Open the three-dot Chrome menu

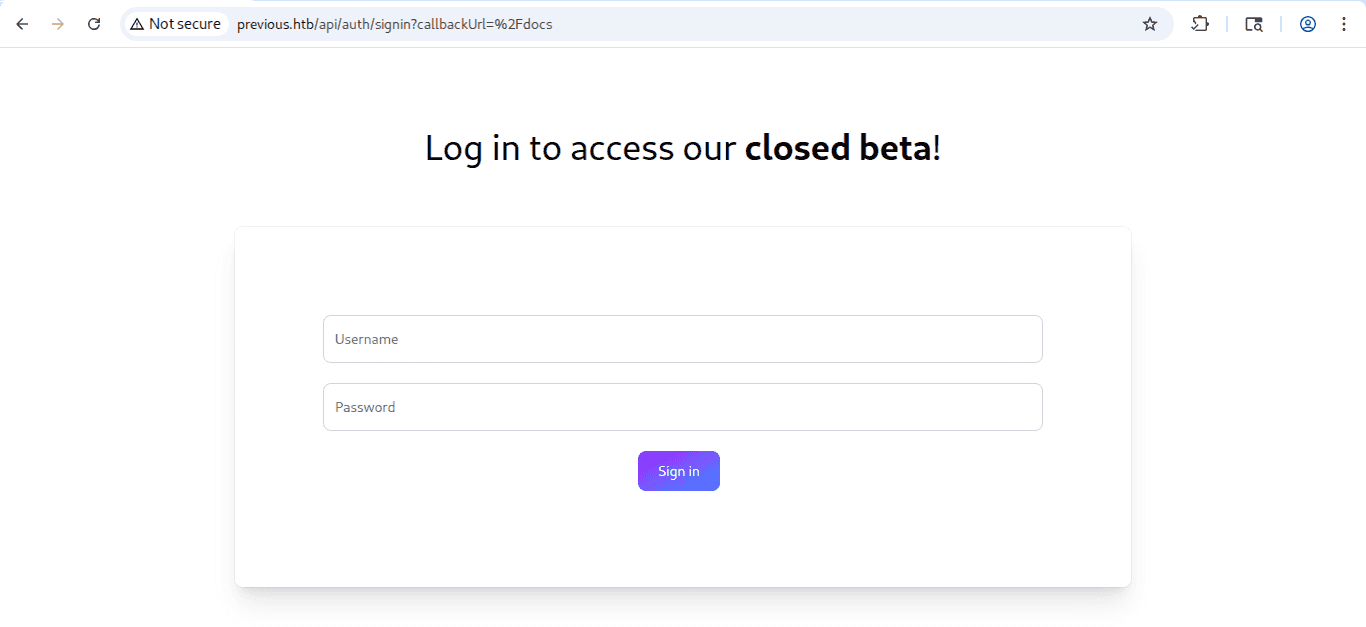tap(1344, 24)
